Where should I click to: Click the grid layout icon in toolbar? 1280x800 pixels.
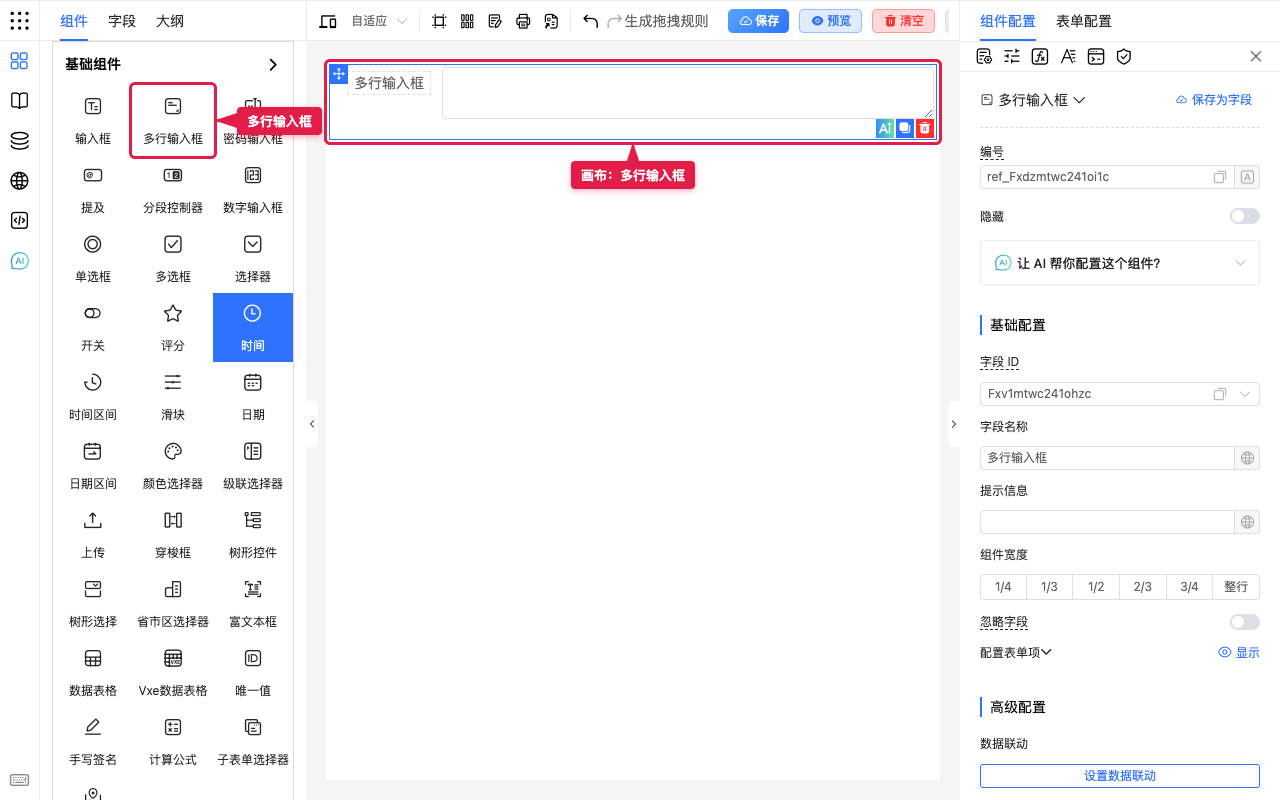467,21
